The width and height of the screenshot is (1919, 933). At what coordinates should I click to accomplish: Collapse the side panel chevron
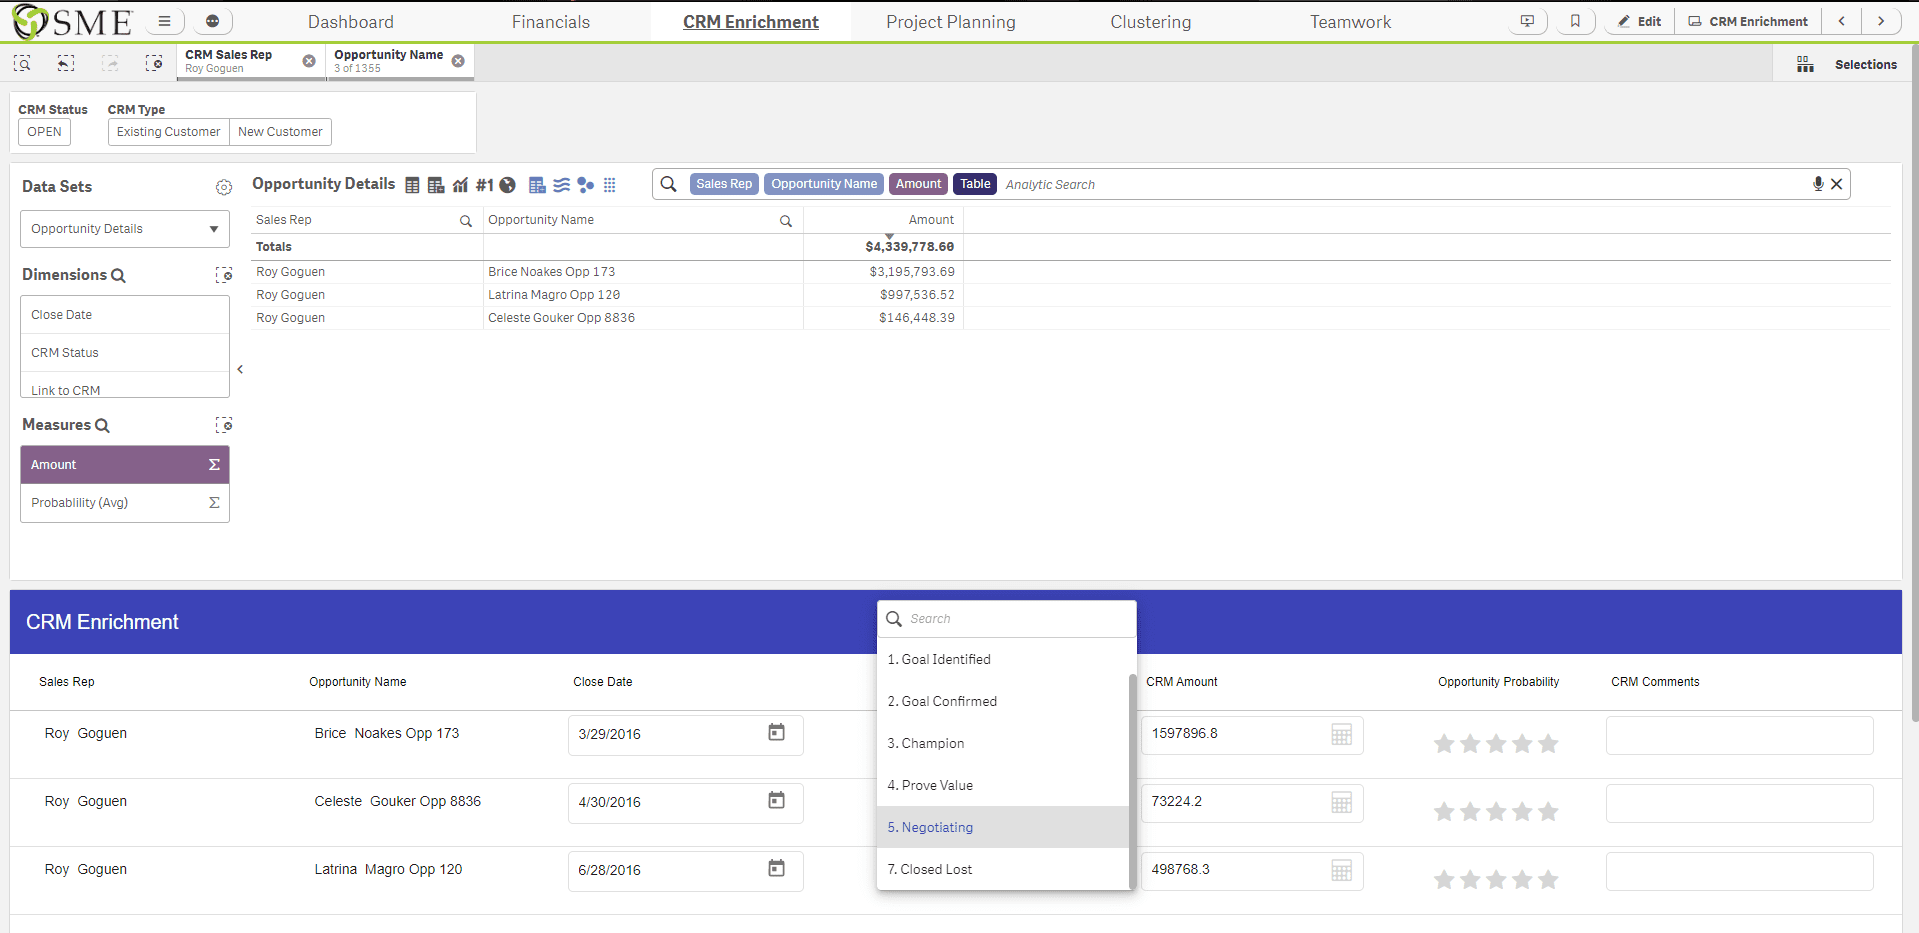[x=240, y=370]
